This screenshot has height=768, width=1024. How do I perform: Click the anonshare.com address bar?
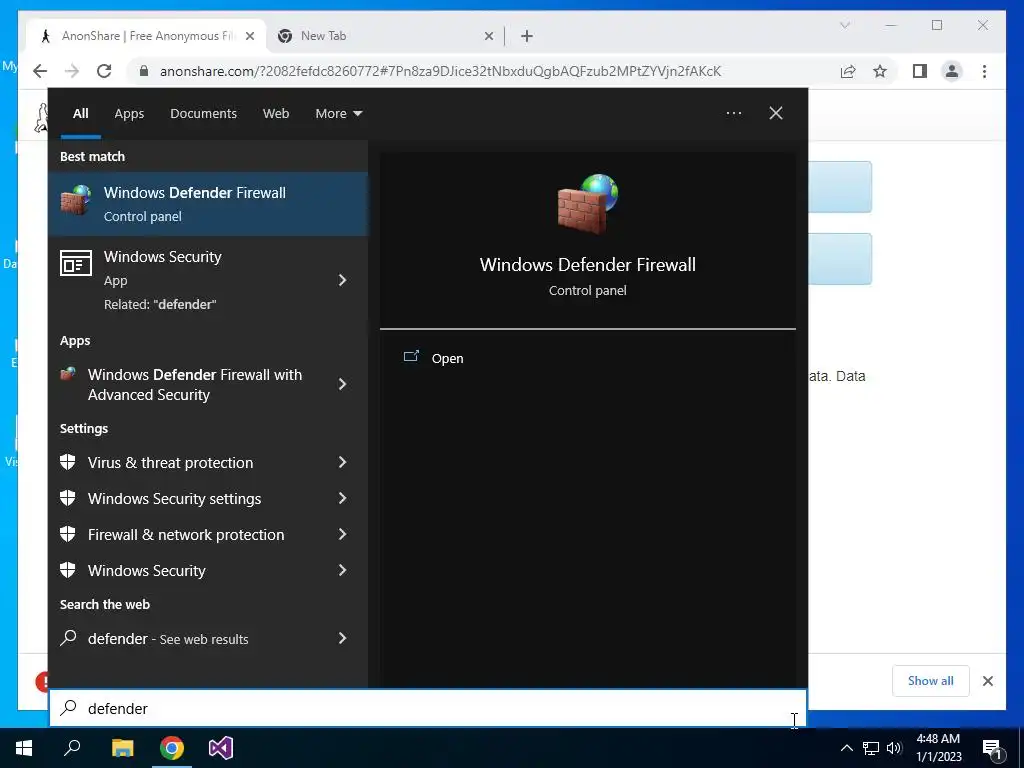pos(440,71)
